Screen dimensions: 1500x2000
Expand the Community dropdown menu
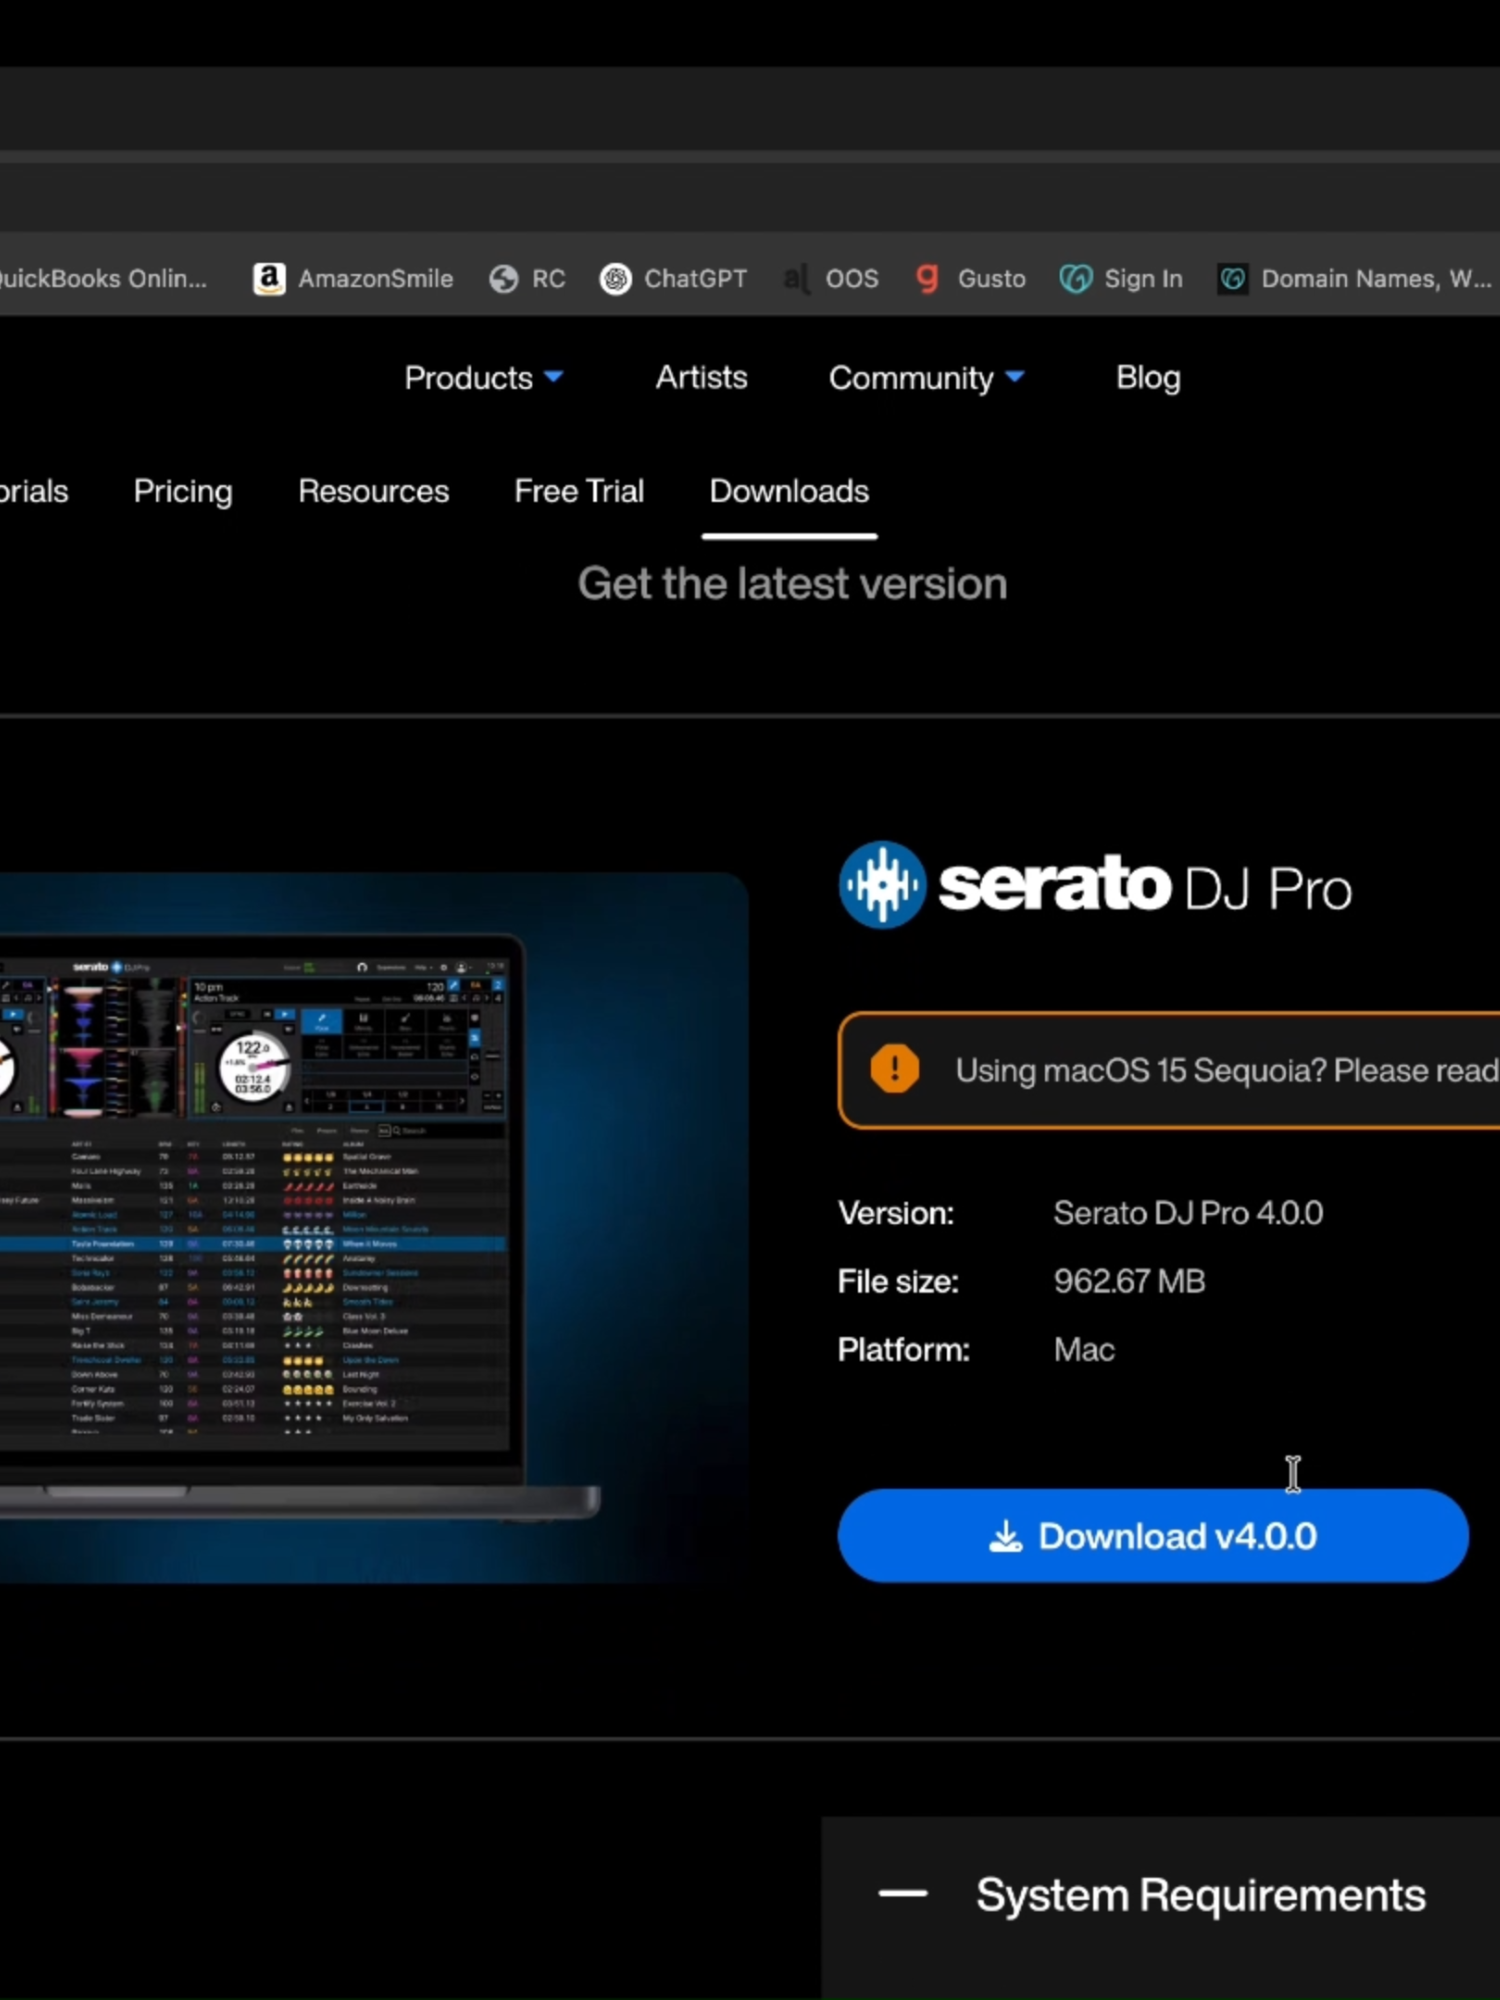coord(927,378)
